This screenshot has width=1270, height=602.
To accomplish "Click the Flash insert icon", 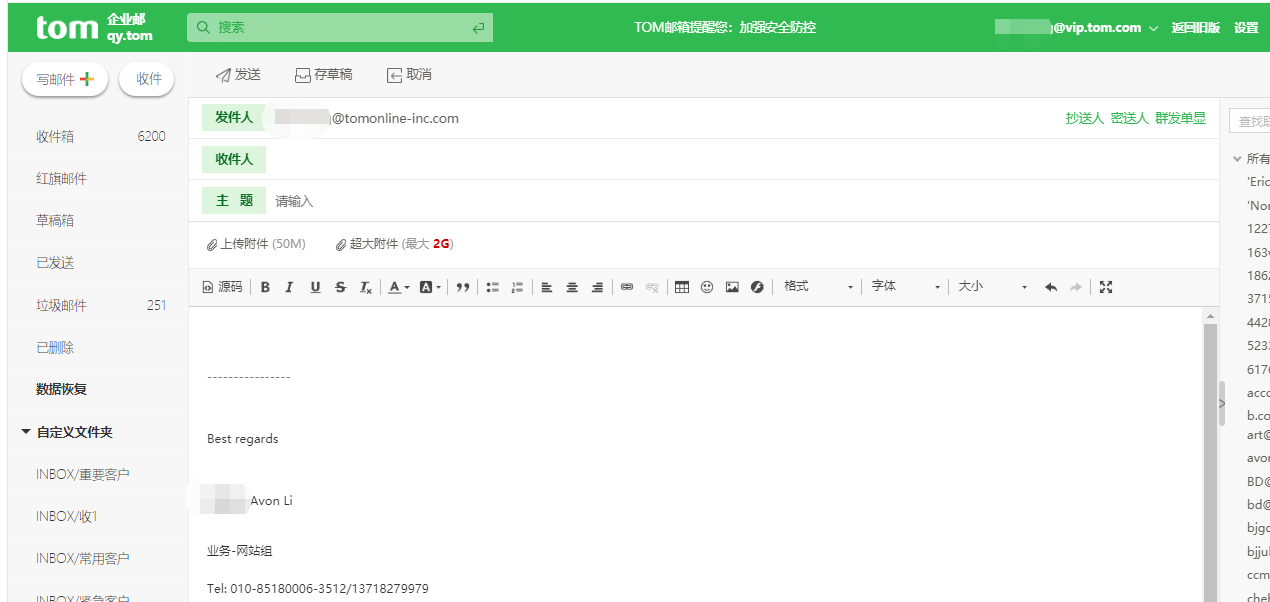I will coord(757,287).
